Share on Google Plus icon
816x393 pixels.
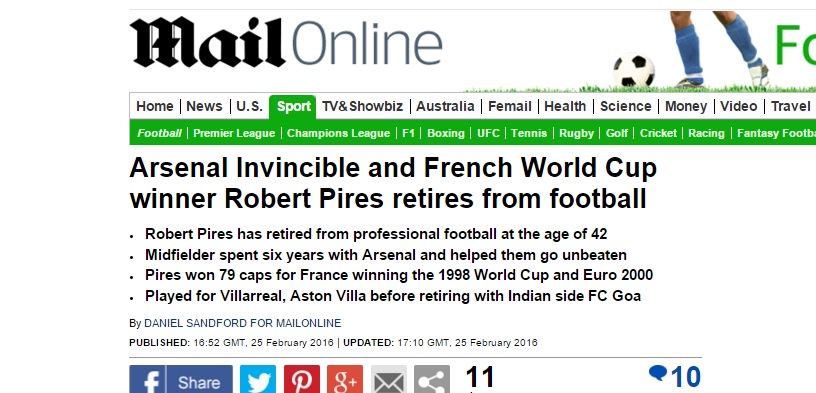[x=345, y=379]
